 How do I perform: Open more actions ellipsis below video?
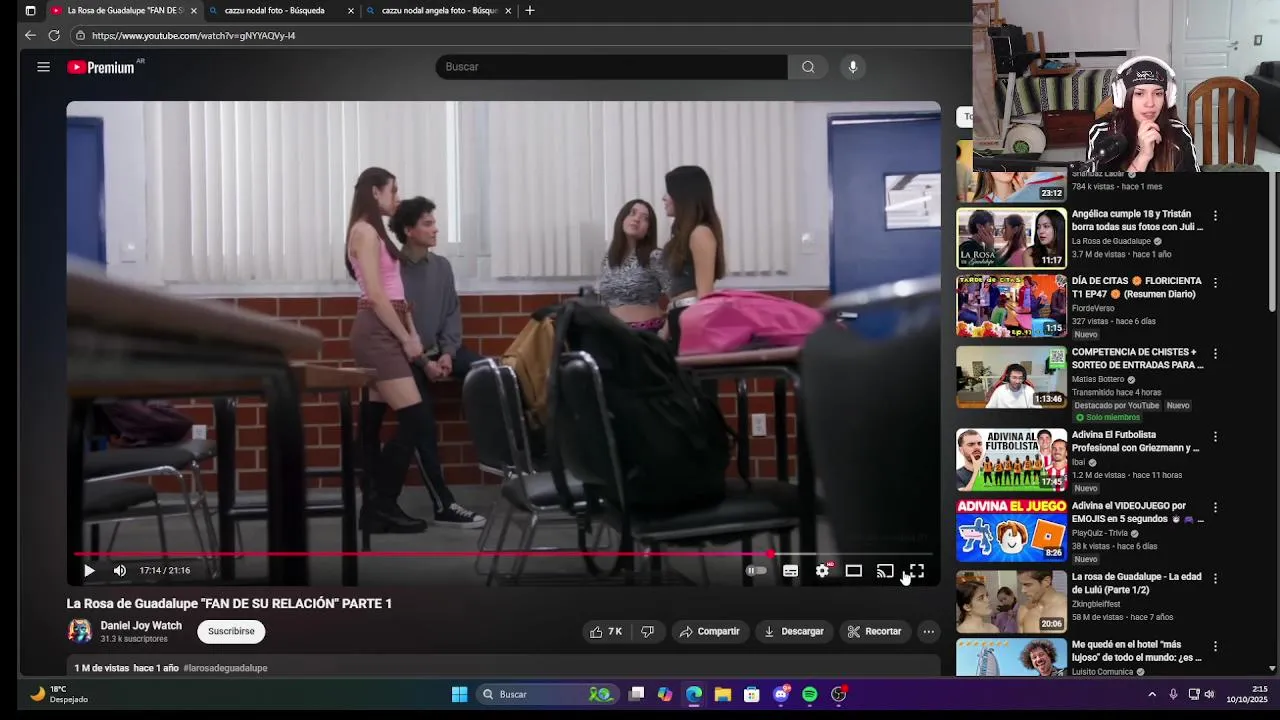(x=928, y=631)
